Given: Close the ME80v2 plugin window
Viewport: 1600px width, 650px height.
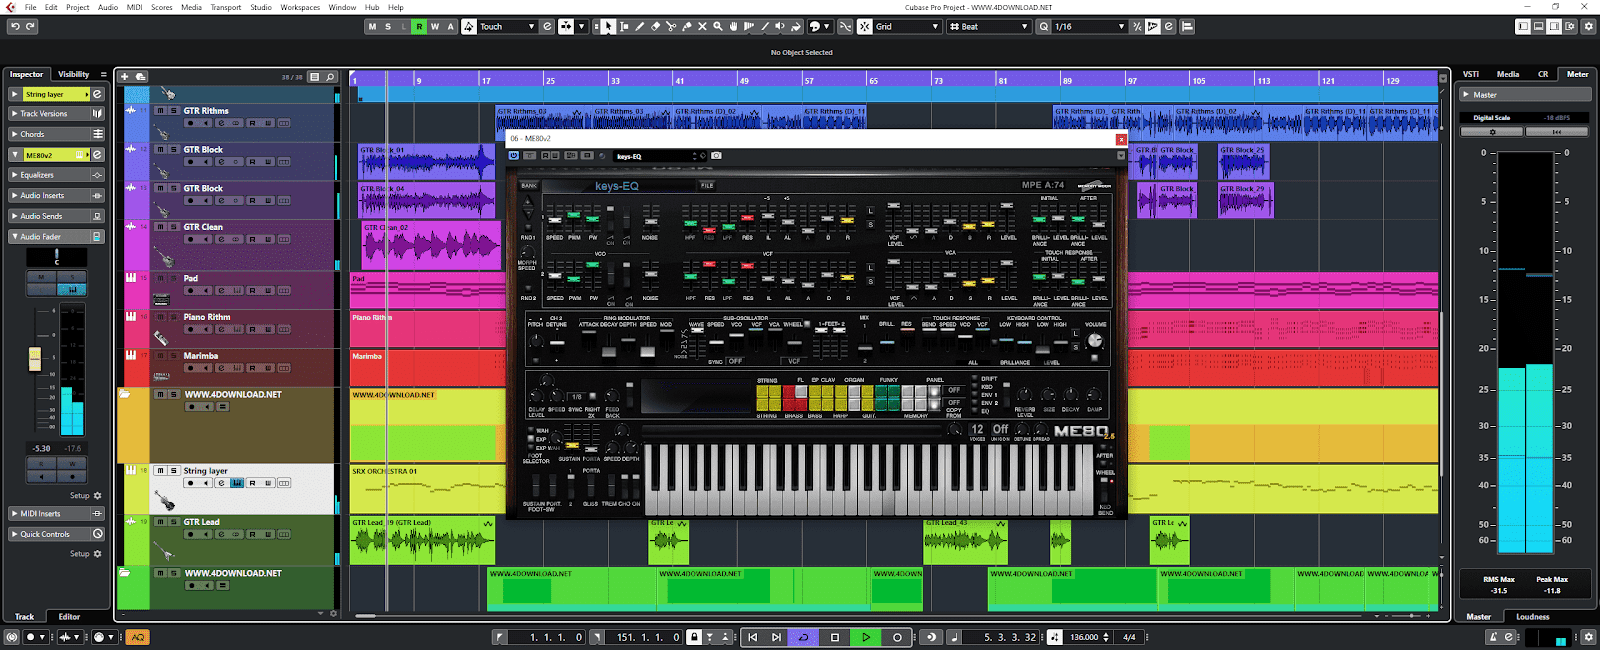Looking at the screenshot, I should pos(1121,139).
